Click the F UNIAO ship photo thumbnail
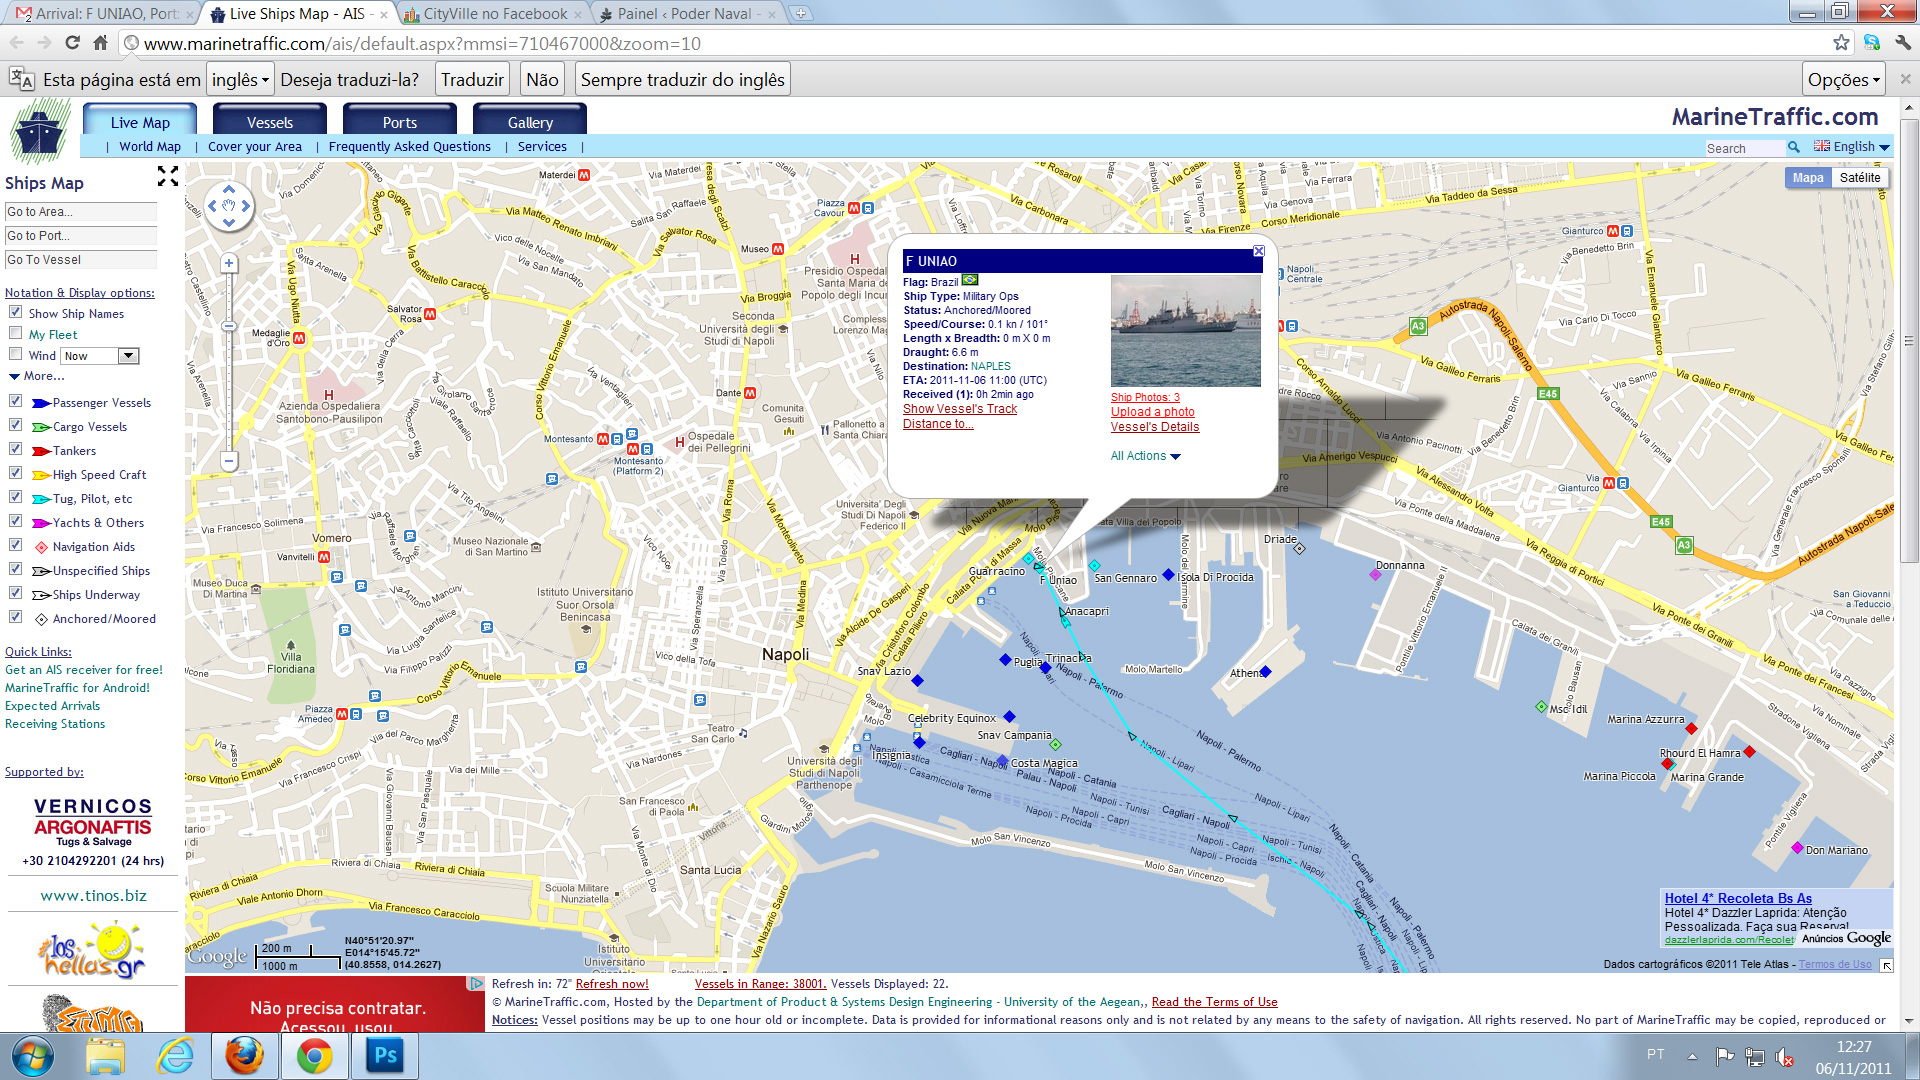Screen dimensions: 1920x1080 coord(1186,331)
